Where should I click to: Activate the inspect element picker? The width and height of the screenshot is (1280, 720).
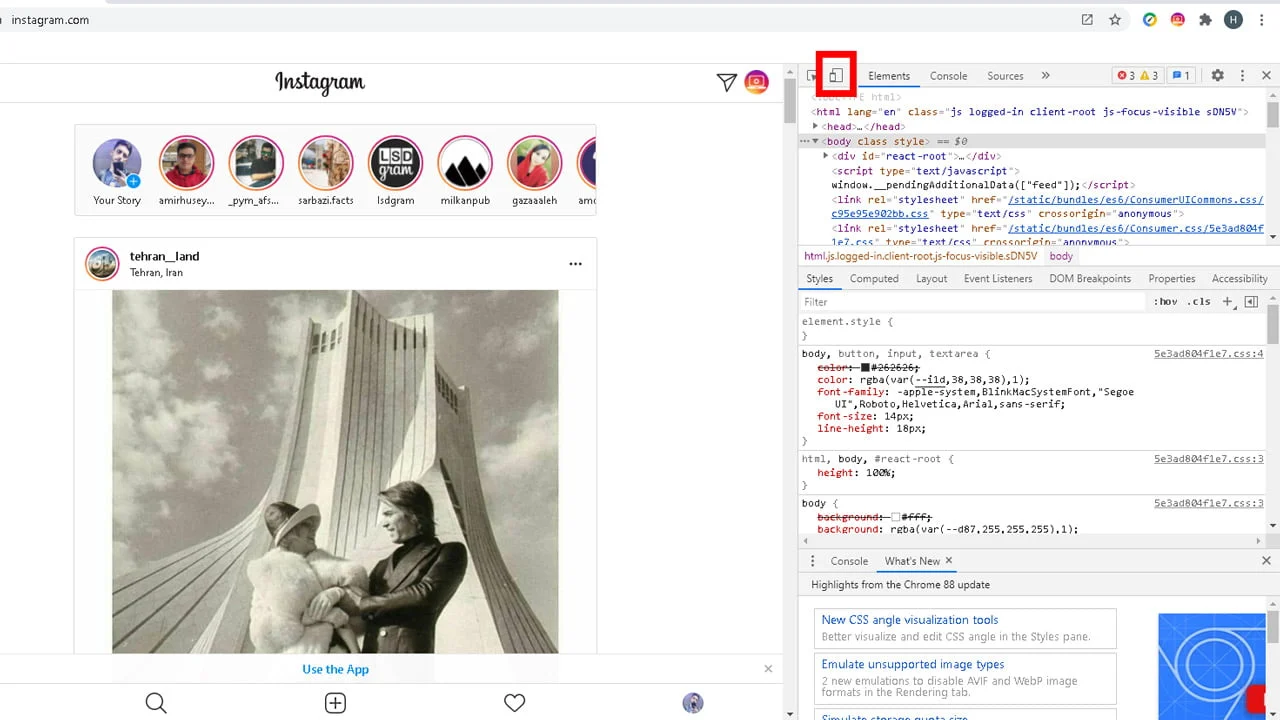pos(813,76)
